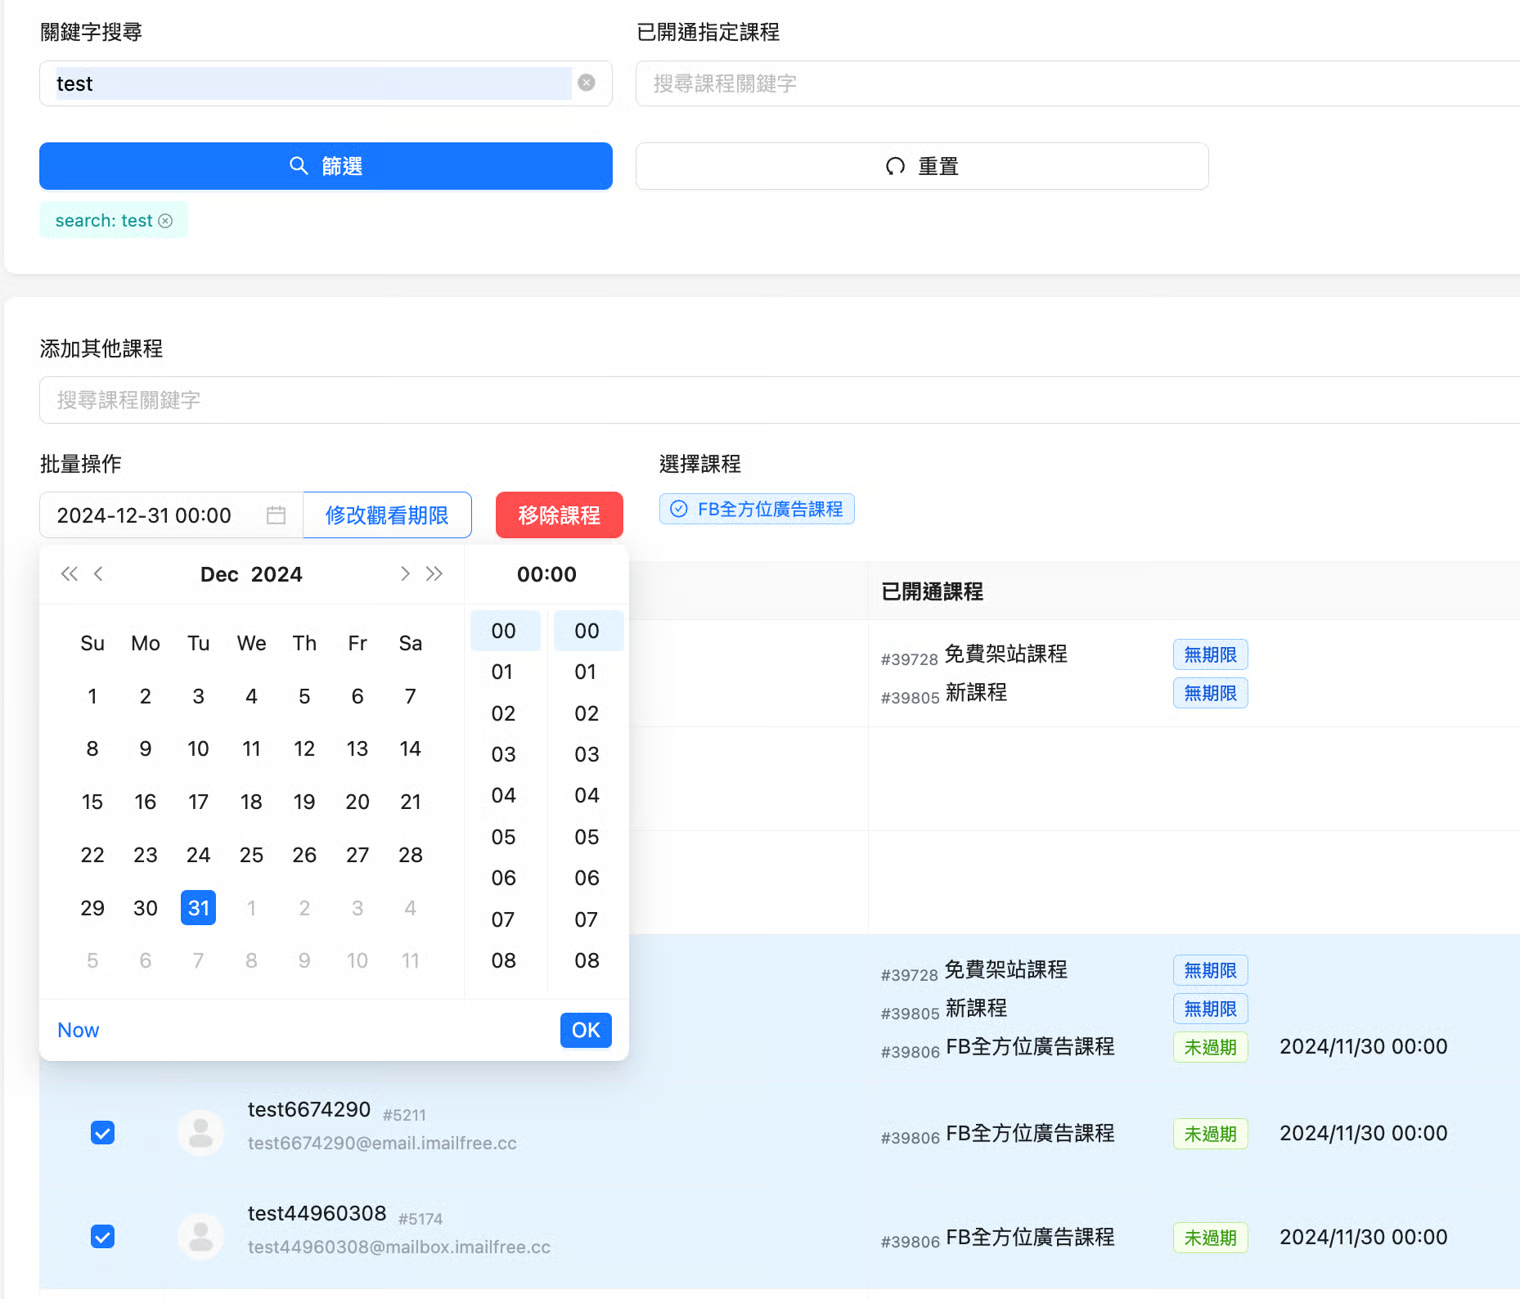The height and width of the screenshot is (1299, 1520).
Task: Select December 31 in calendar
Action: click(x=198, y=908)
